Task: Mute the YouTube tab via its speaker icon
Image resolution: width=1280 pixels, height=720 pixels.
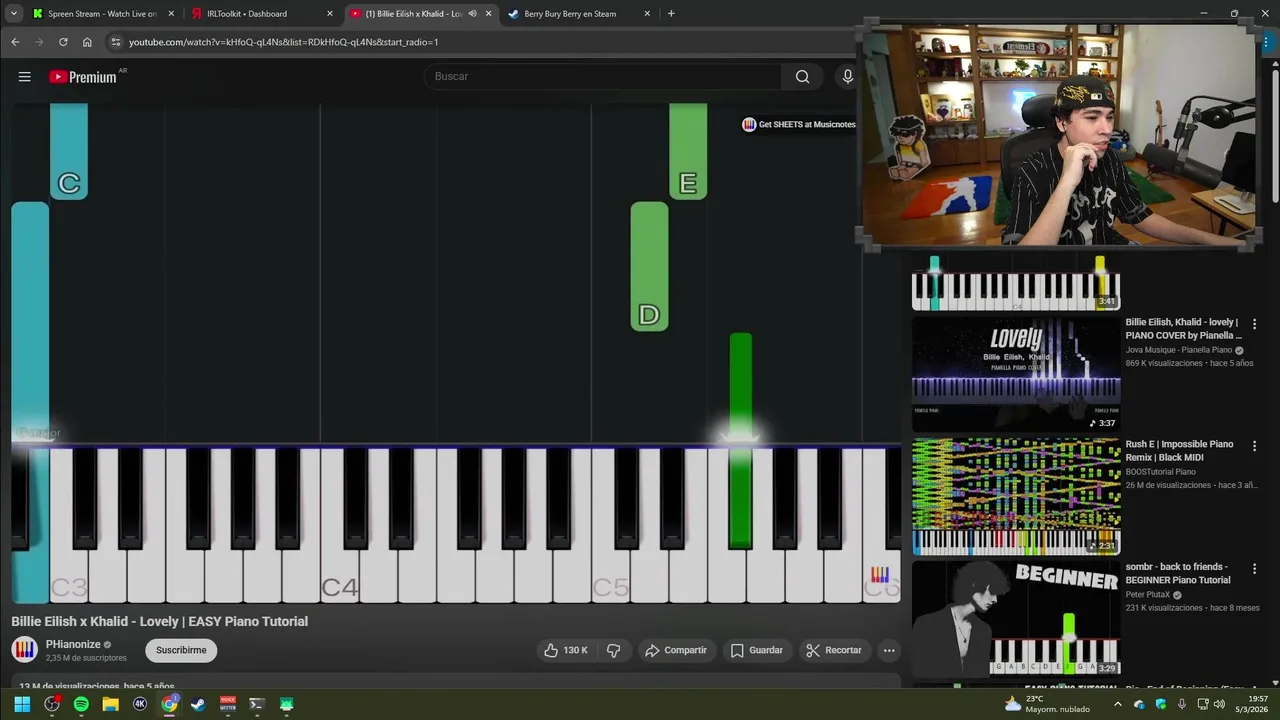Action: tap(472, 14)
